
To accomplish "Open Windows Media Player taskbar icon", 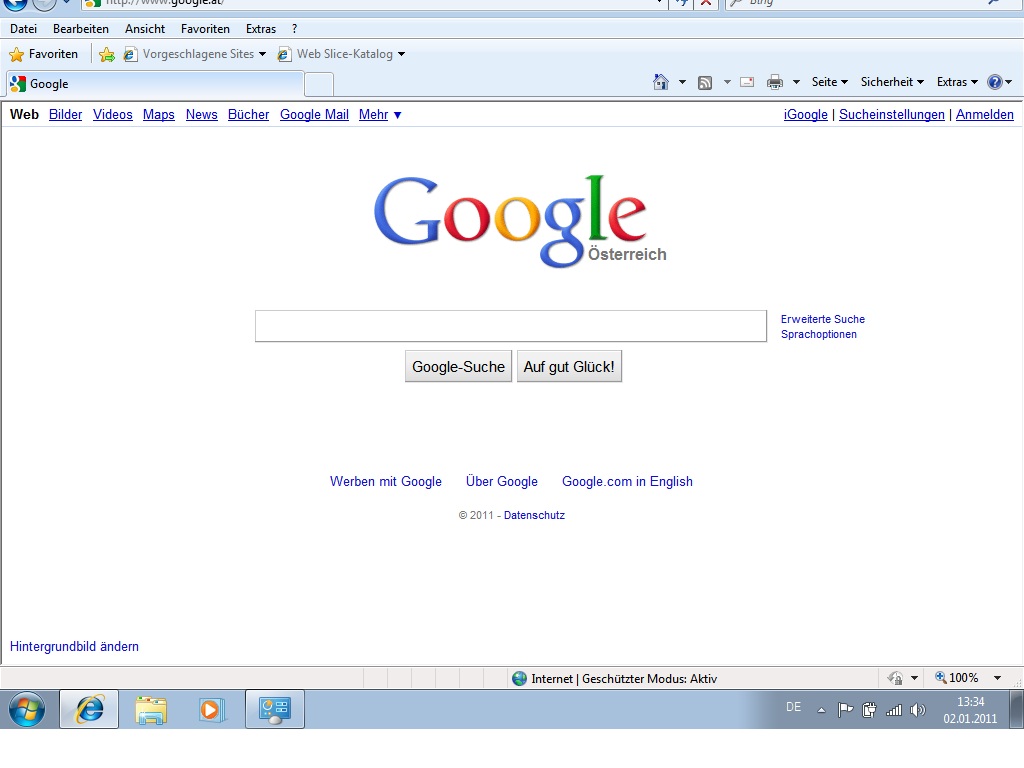I will [212, 709].
